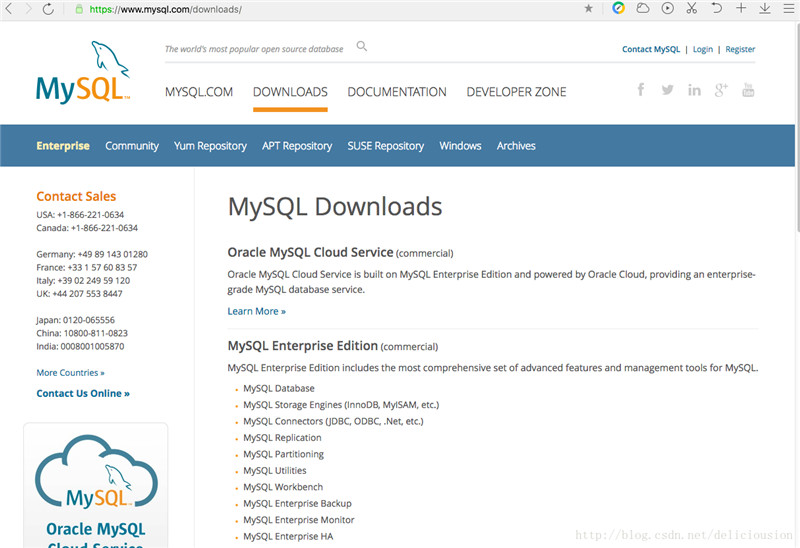Bookmark page with star icon
The width and height of the screenshot is (800, 548).
[588, 8]
